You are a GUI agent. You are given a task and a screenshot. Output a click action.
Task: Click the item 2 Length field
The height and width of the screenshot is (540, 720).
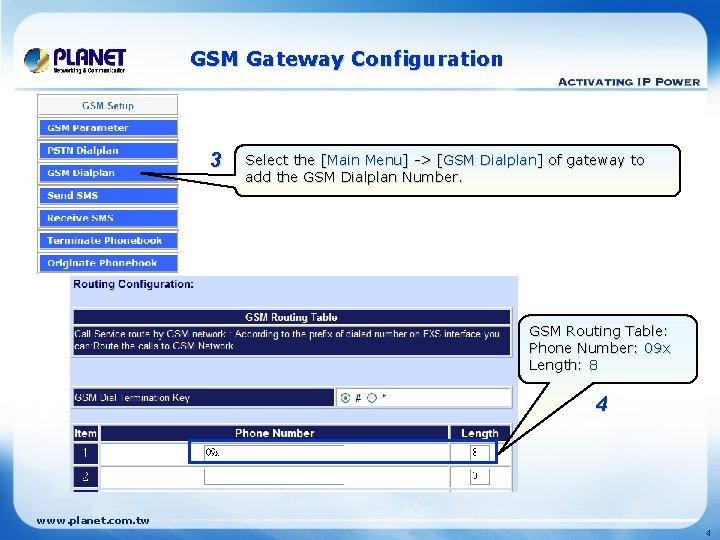tap(479, 476)
